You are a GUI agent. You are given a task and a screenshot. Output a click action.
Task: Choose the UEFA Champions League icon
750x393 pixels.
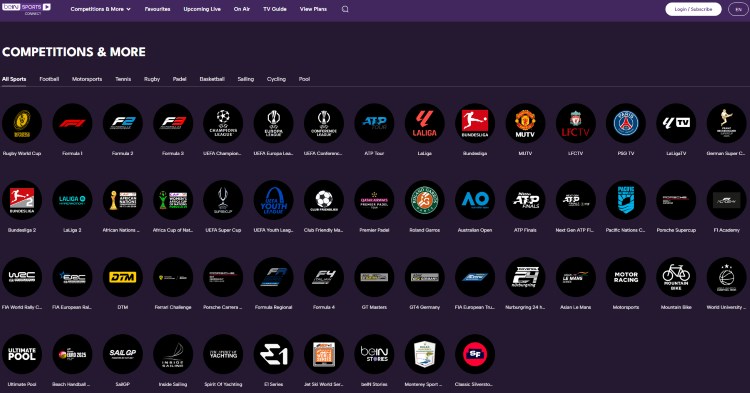pyautogui.click(x=223, y=123)
